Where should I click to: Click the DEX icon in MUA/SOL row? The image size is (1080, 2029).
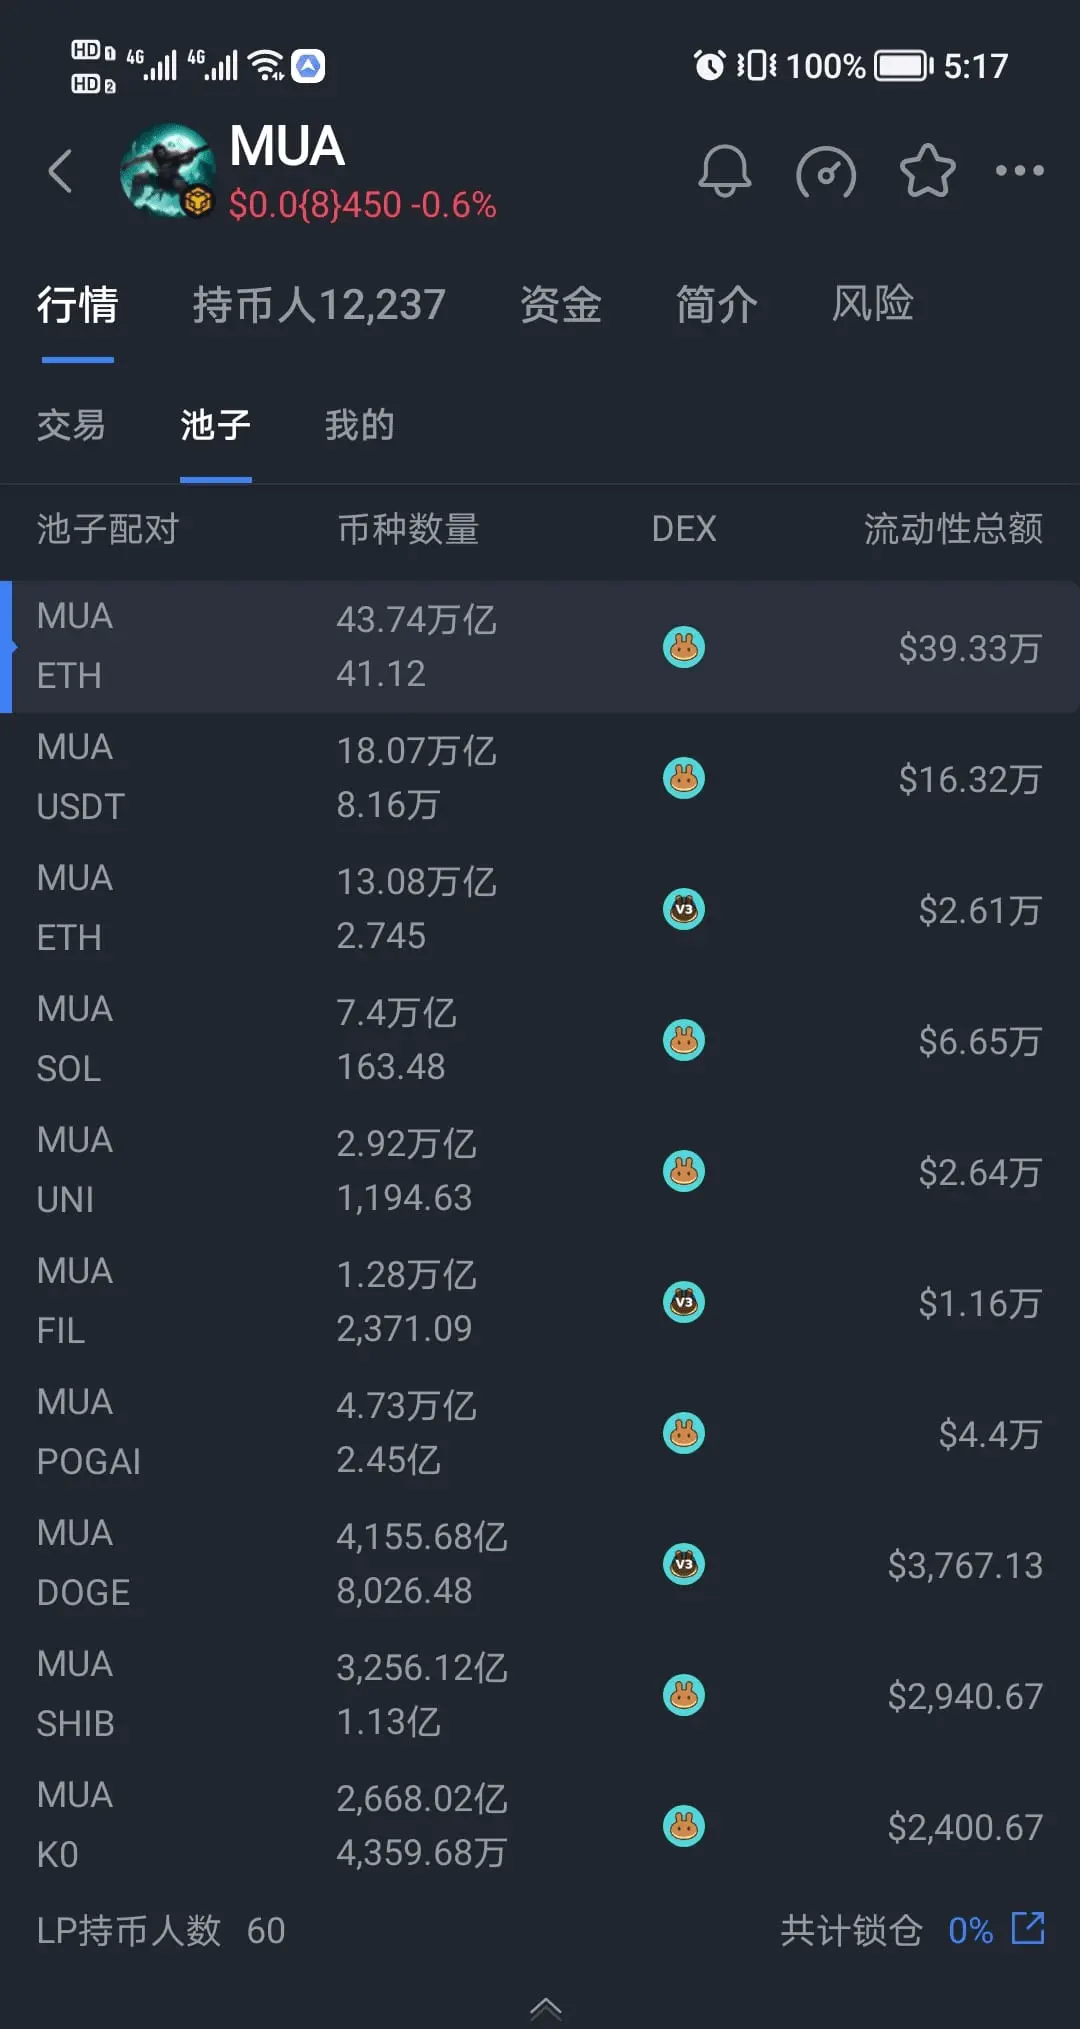click(684, 1040)
